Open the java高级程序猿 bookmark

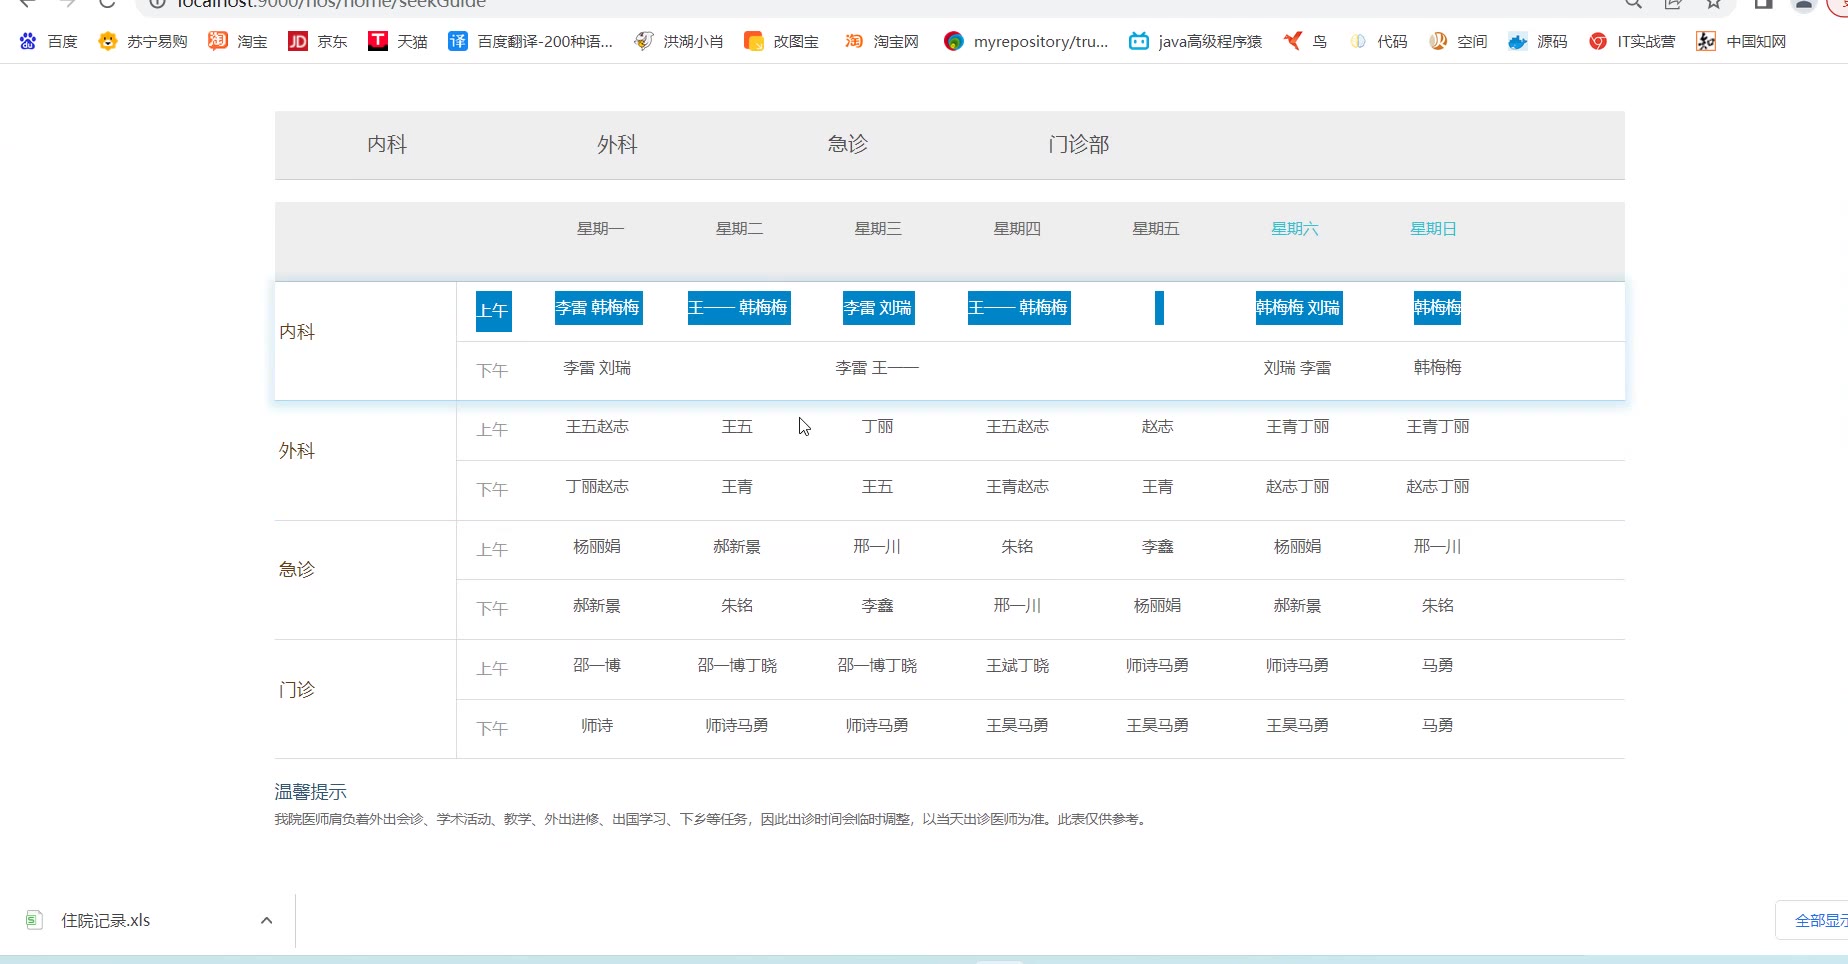[x=1195, y=41]
